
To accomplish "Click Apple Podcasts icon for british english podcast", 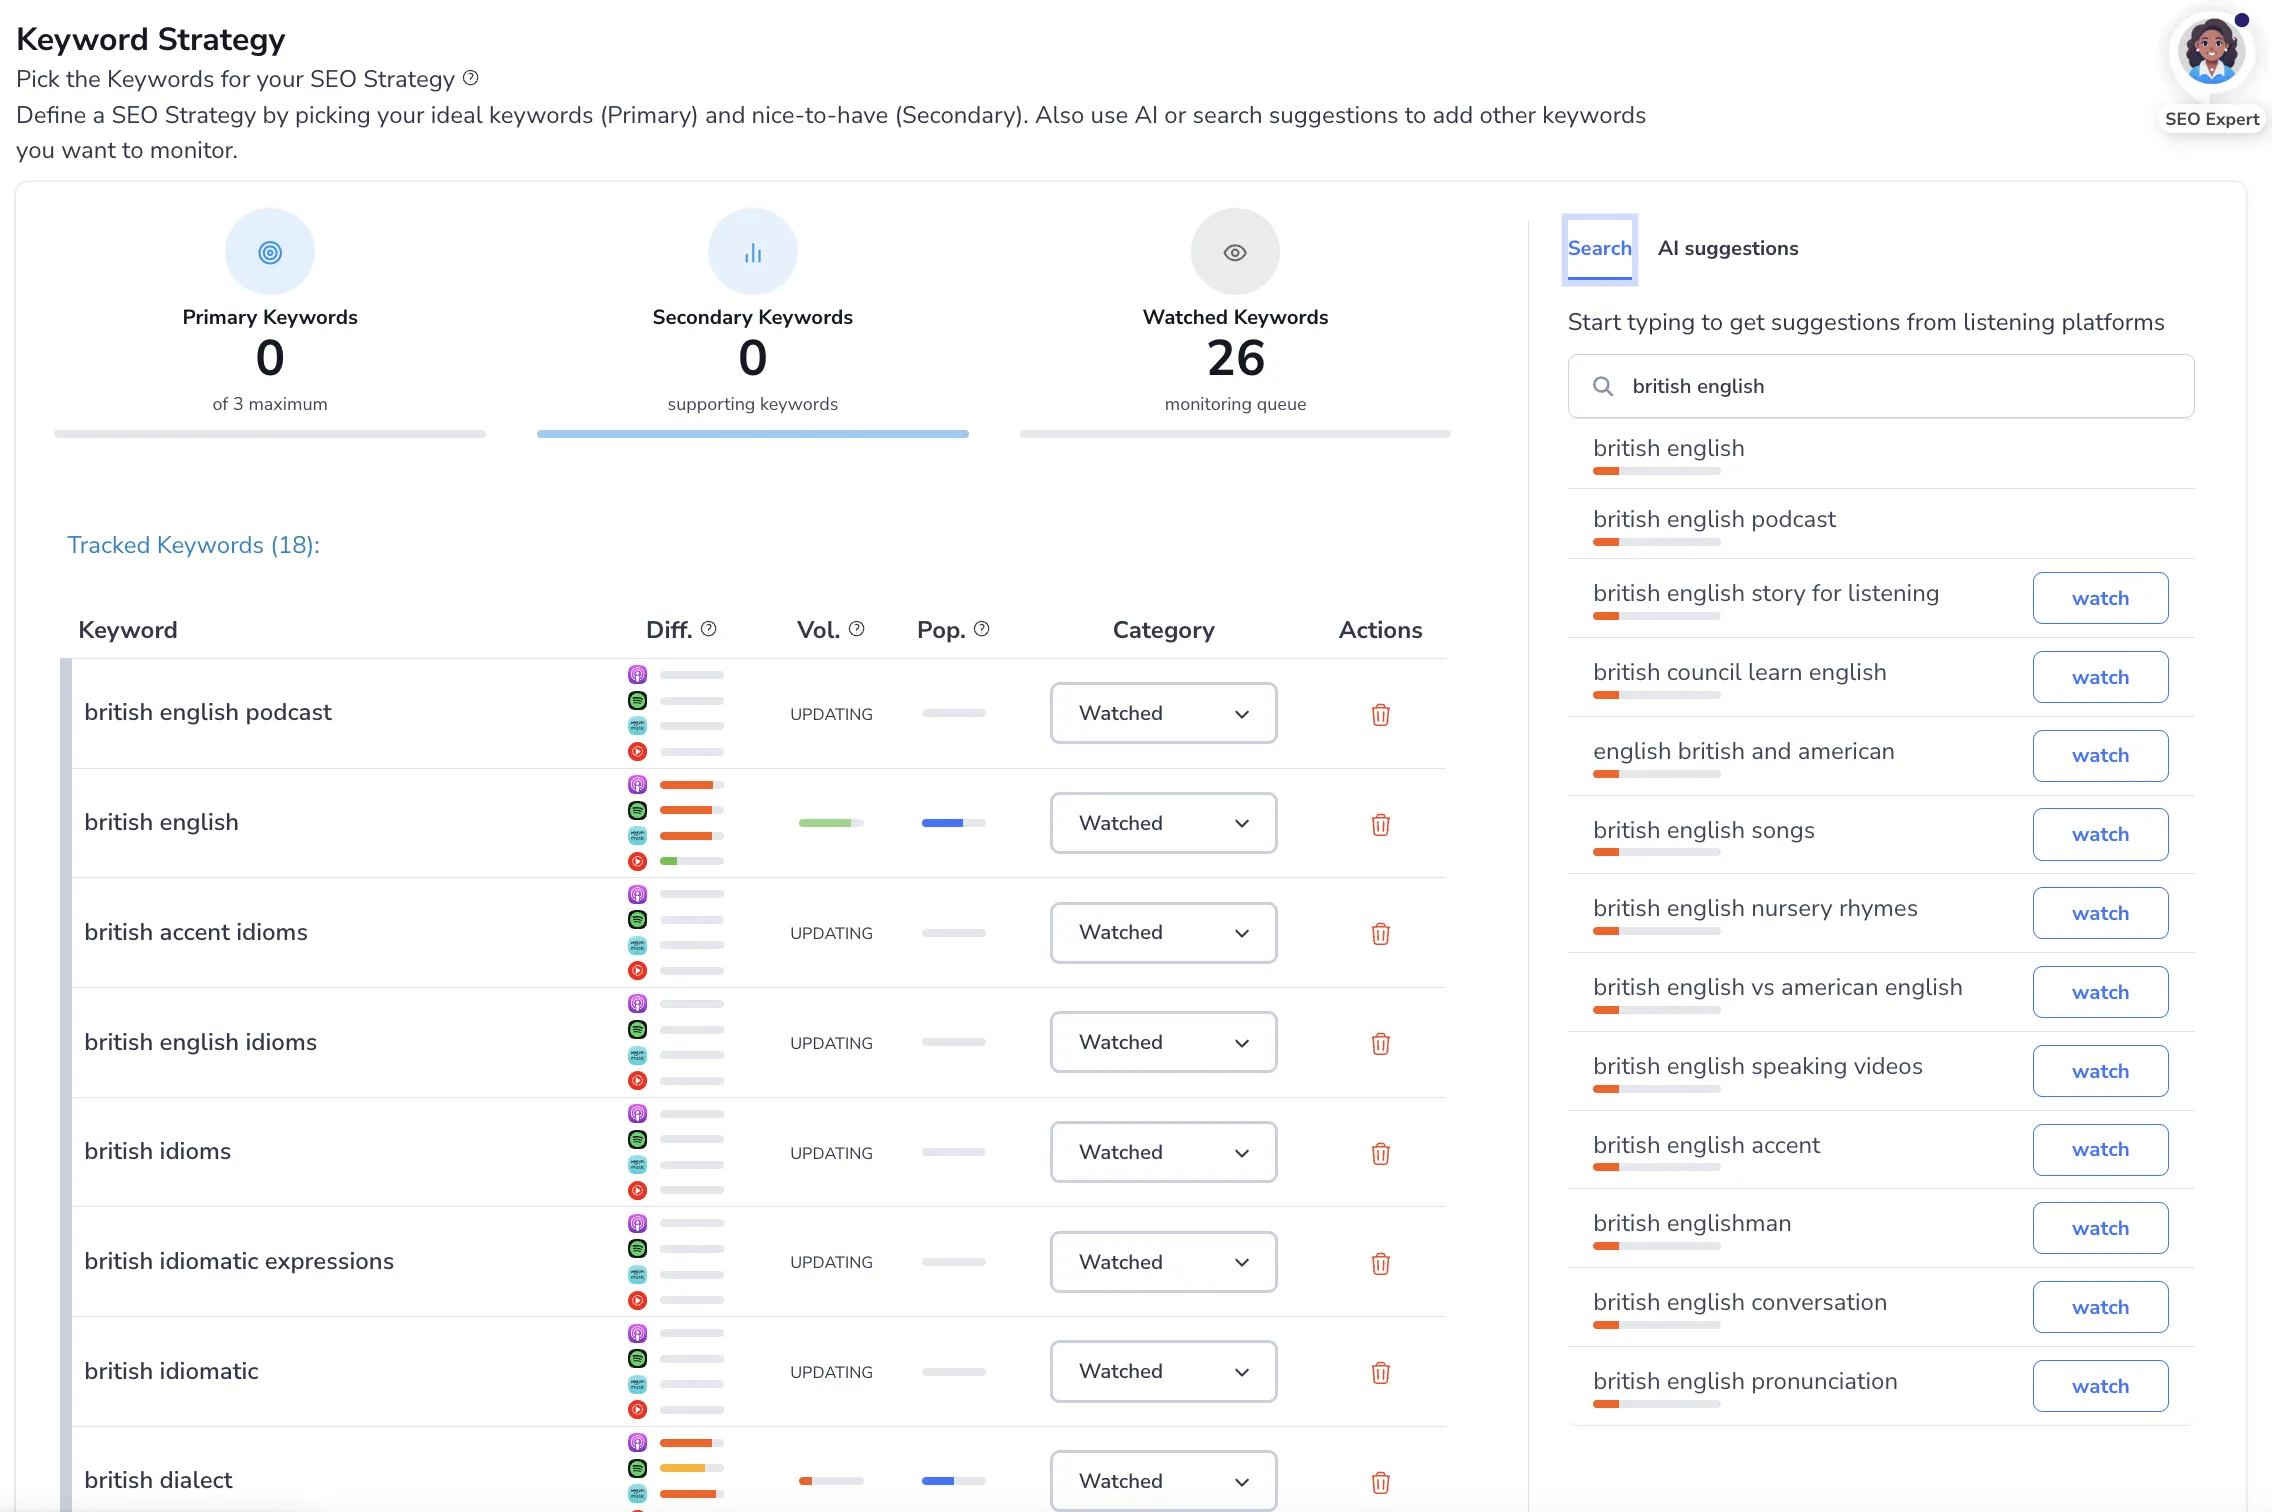I will [637, 675].
